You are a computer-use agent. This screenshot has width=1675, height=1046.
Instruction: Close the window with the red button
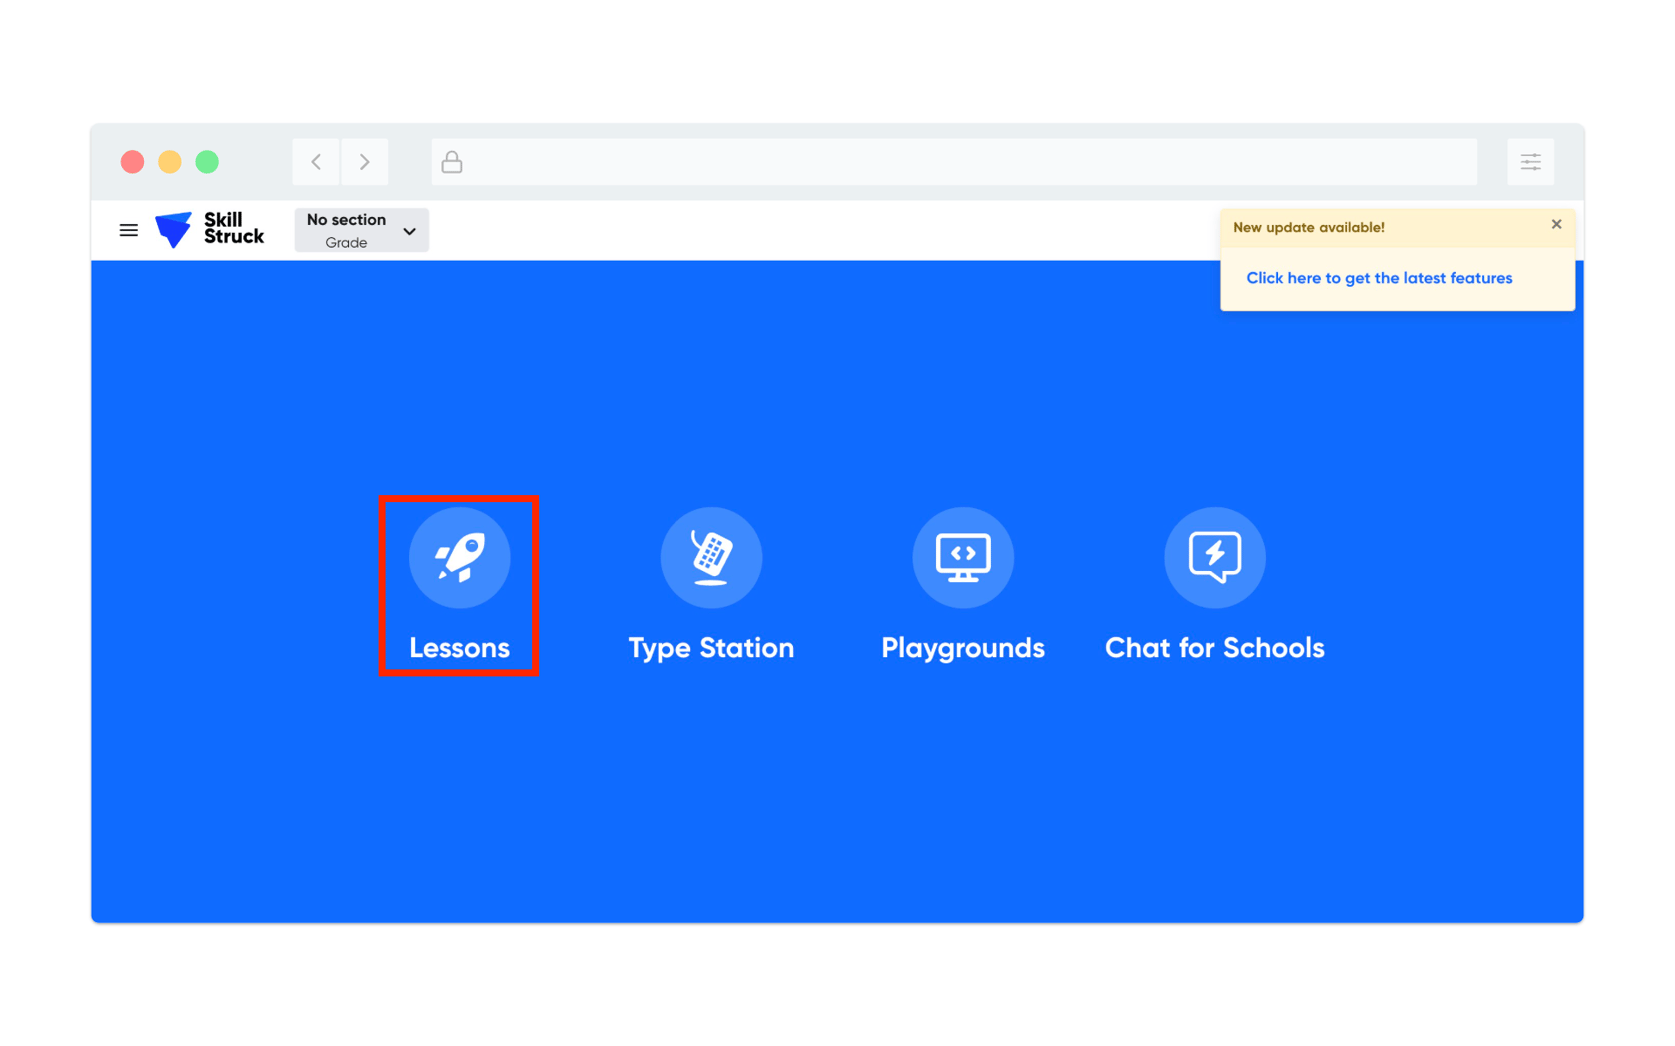click(132, 162)
